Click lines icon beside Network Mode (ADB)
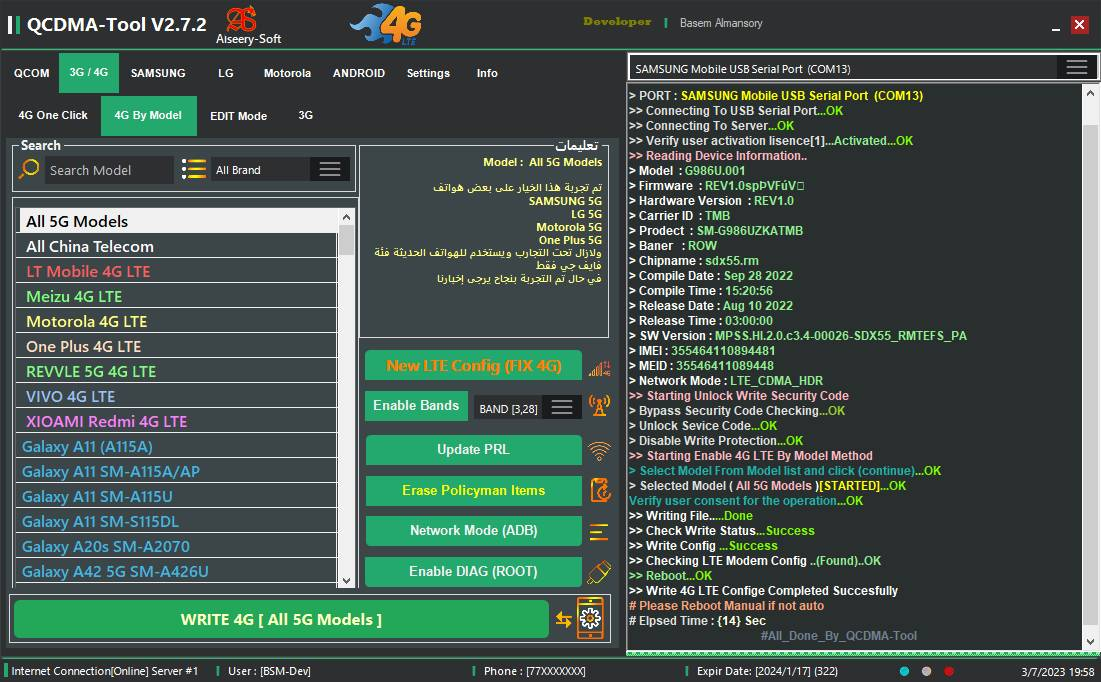The image size is (1101, 682). pyautogui.click(x=599, y=532)
